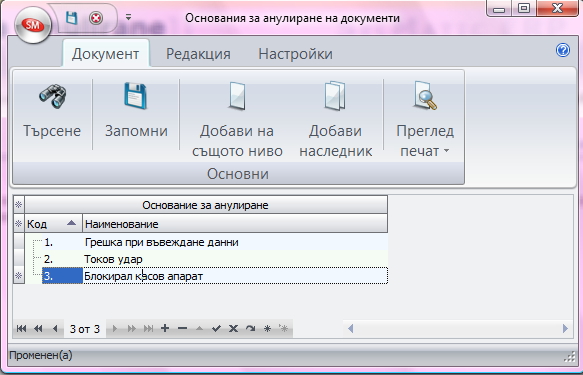The height and width of the screenshot is (375, 583).
Task: Click the band header indicator asterisk
Action: [x=19, y=205]
